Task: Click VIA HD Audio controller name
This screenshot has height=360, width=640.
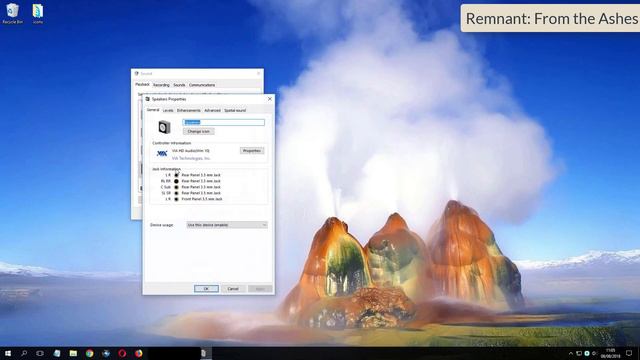Action: point(191,151)
